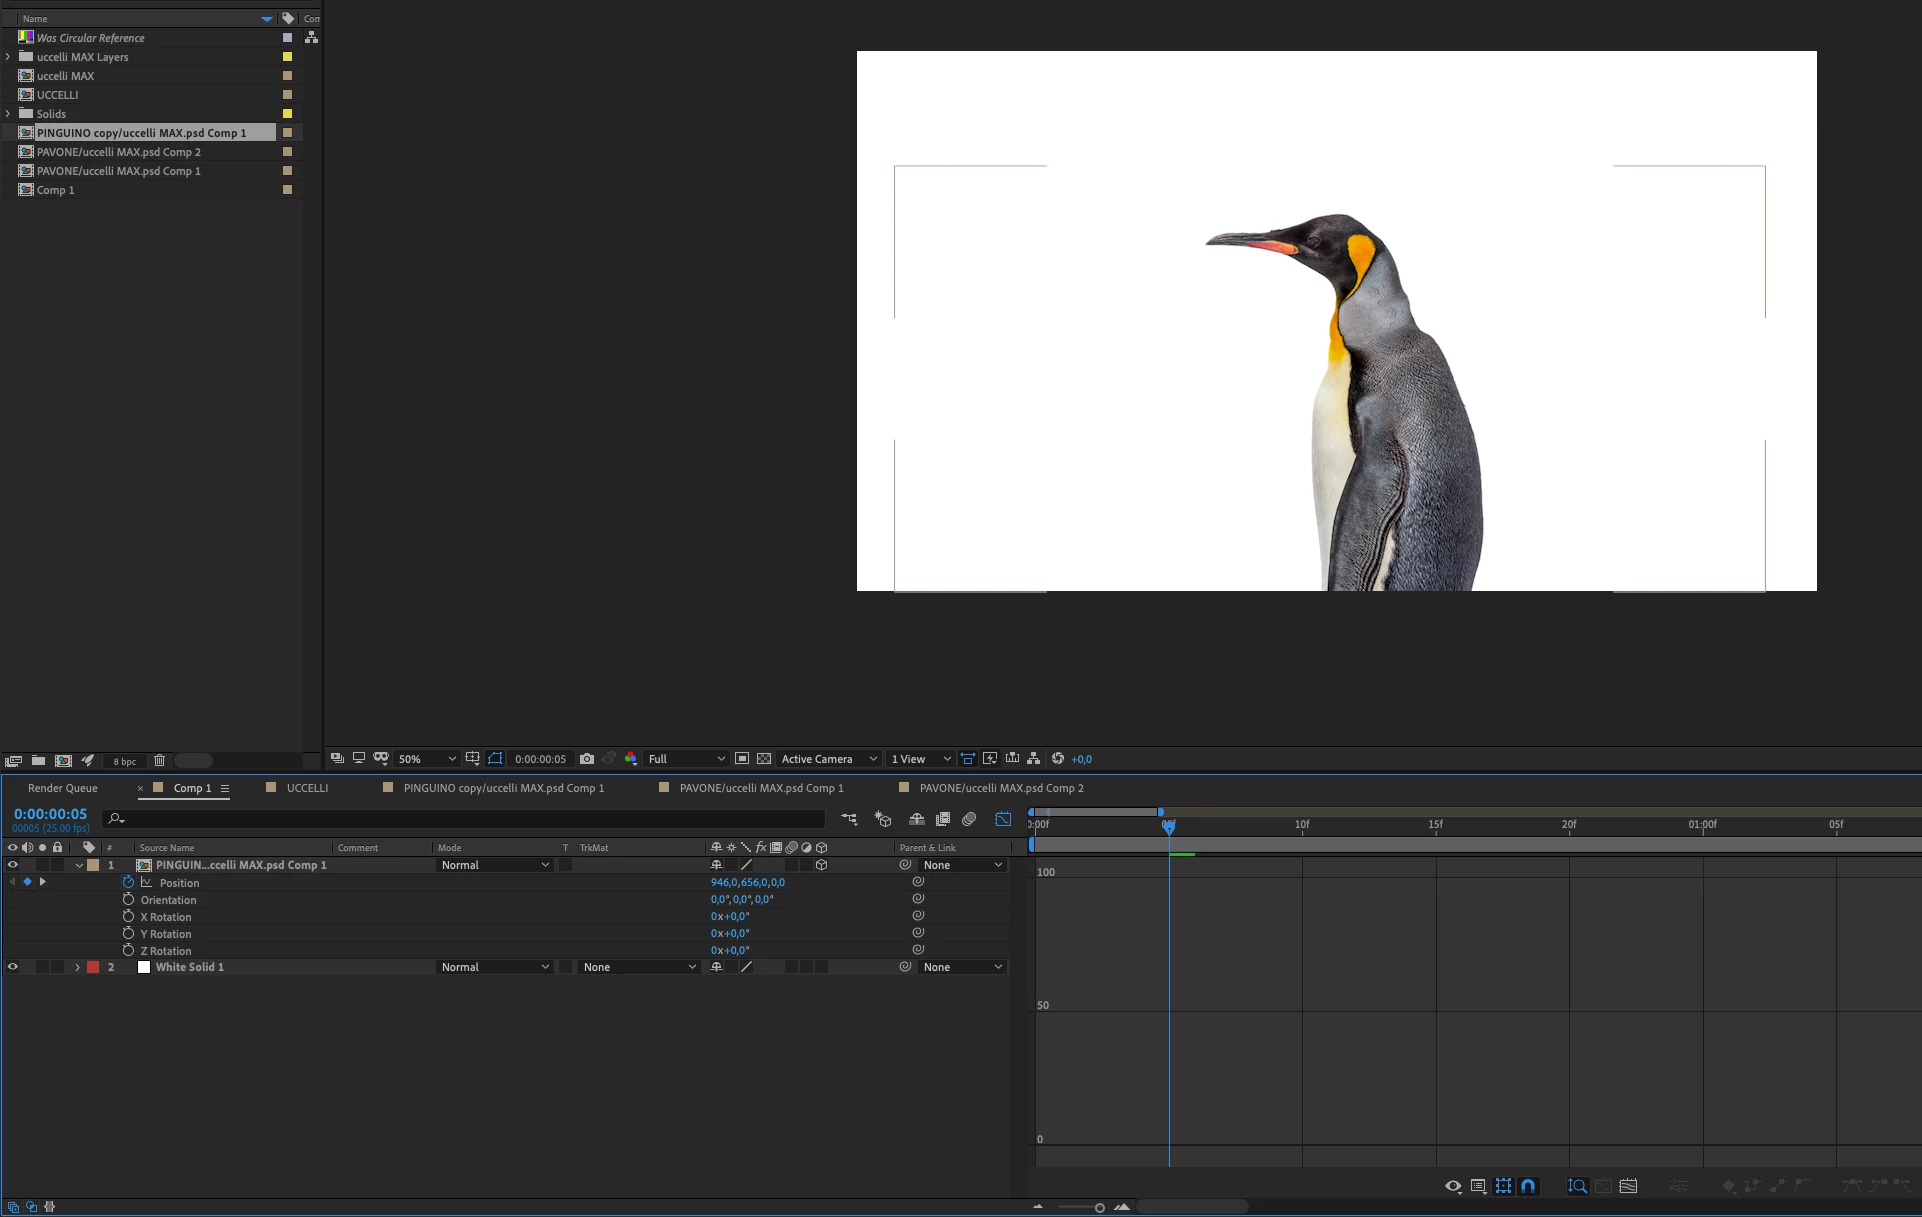Toggle the Position property stopwatch
Screen dimensions: 1922x1217
128,882
